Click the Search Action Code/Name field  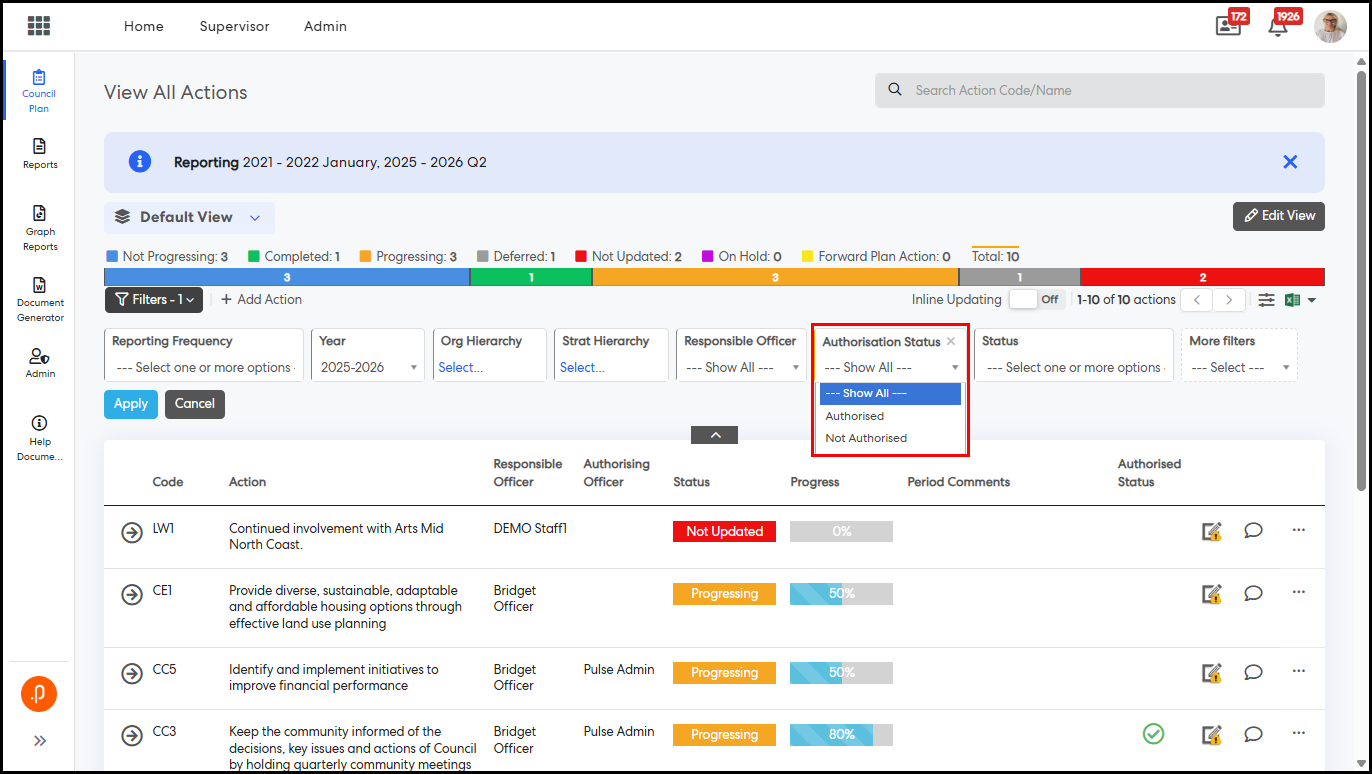[x=1099, y=90]
